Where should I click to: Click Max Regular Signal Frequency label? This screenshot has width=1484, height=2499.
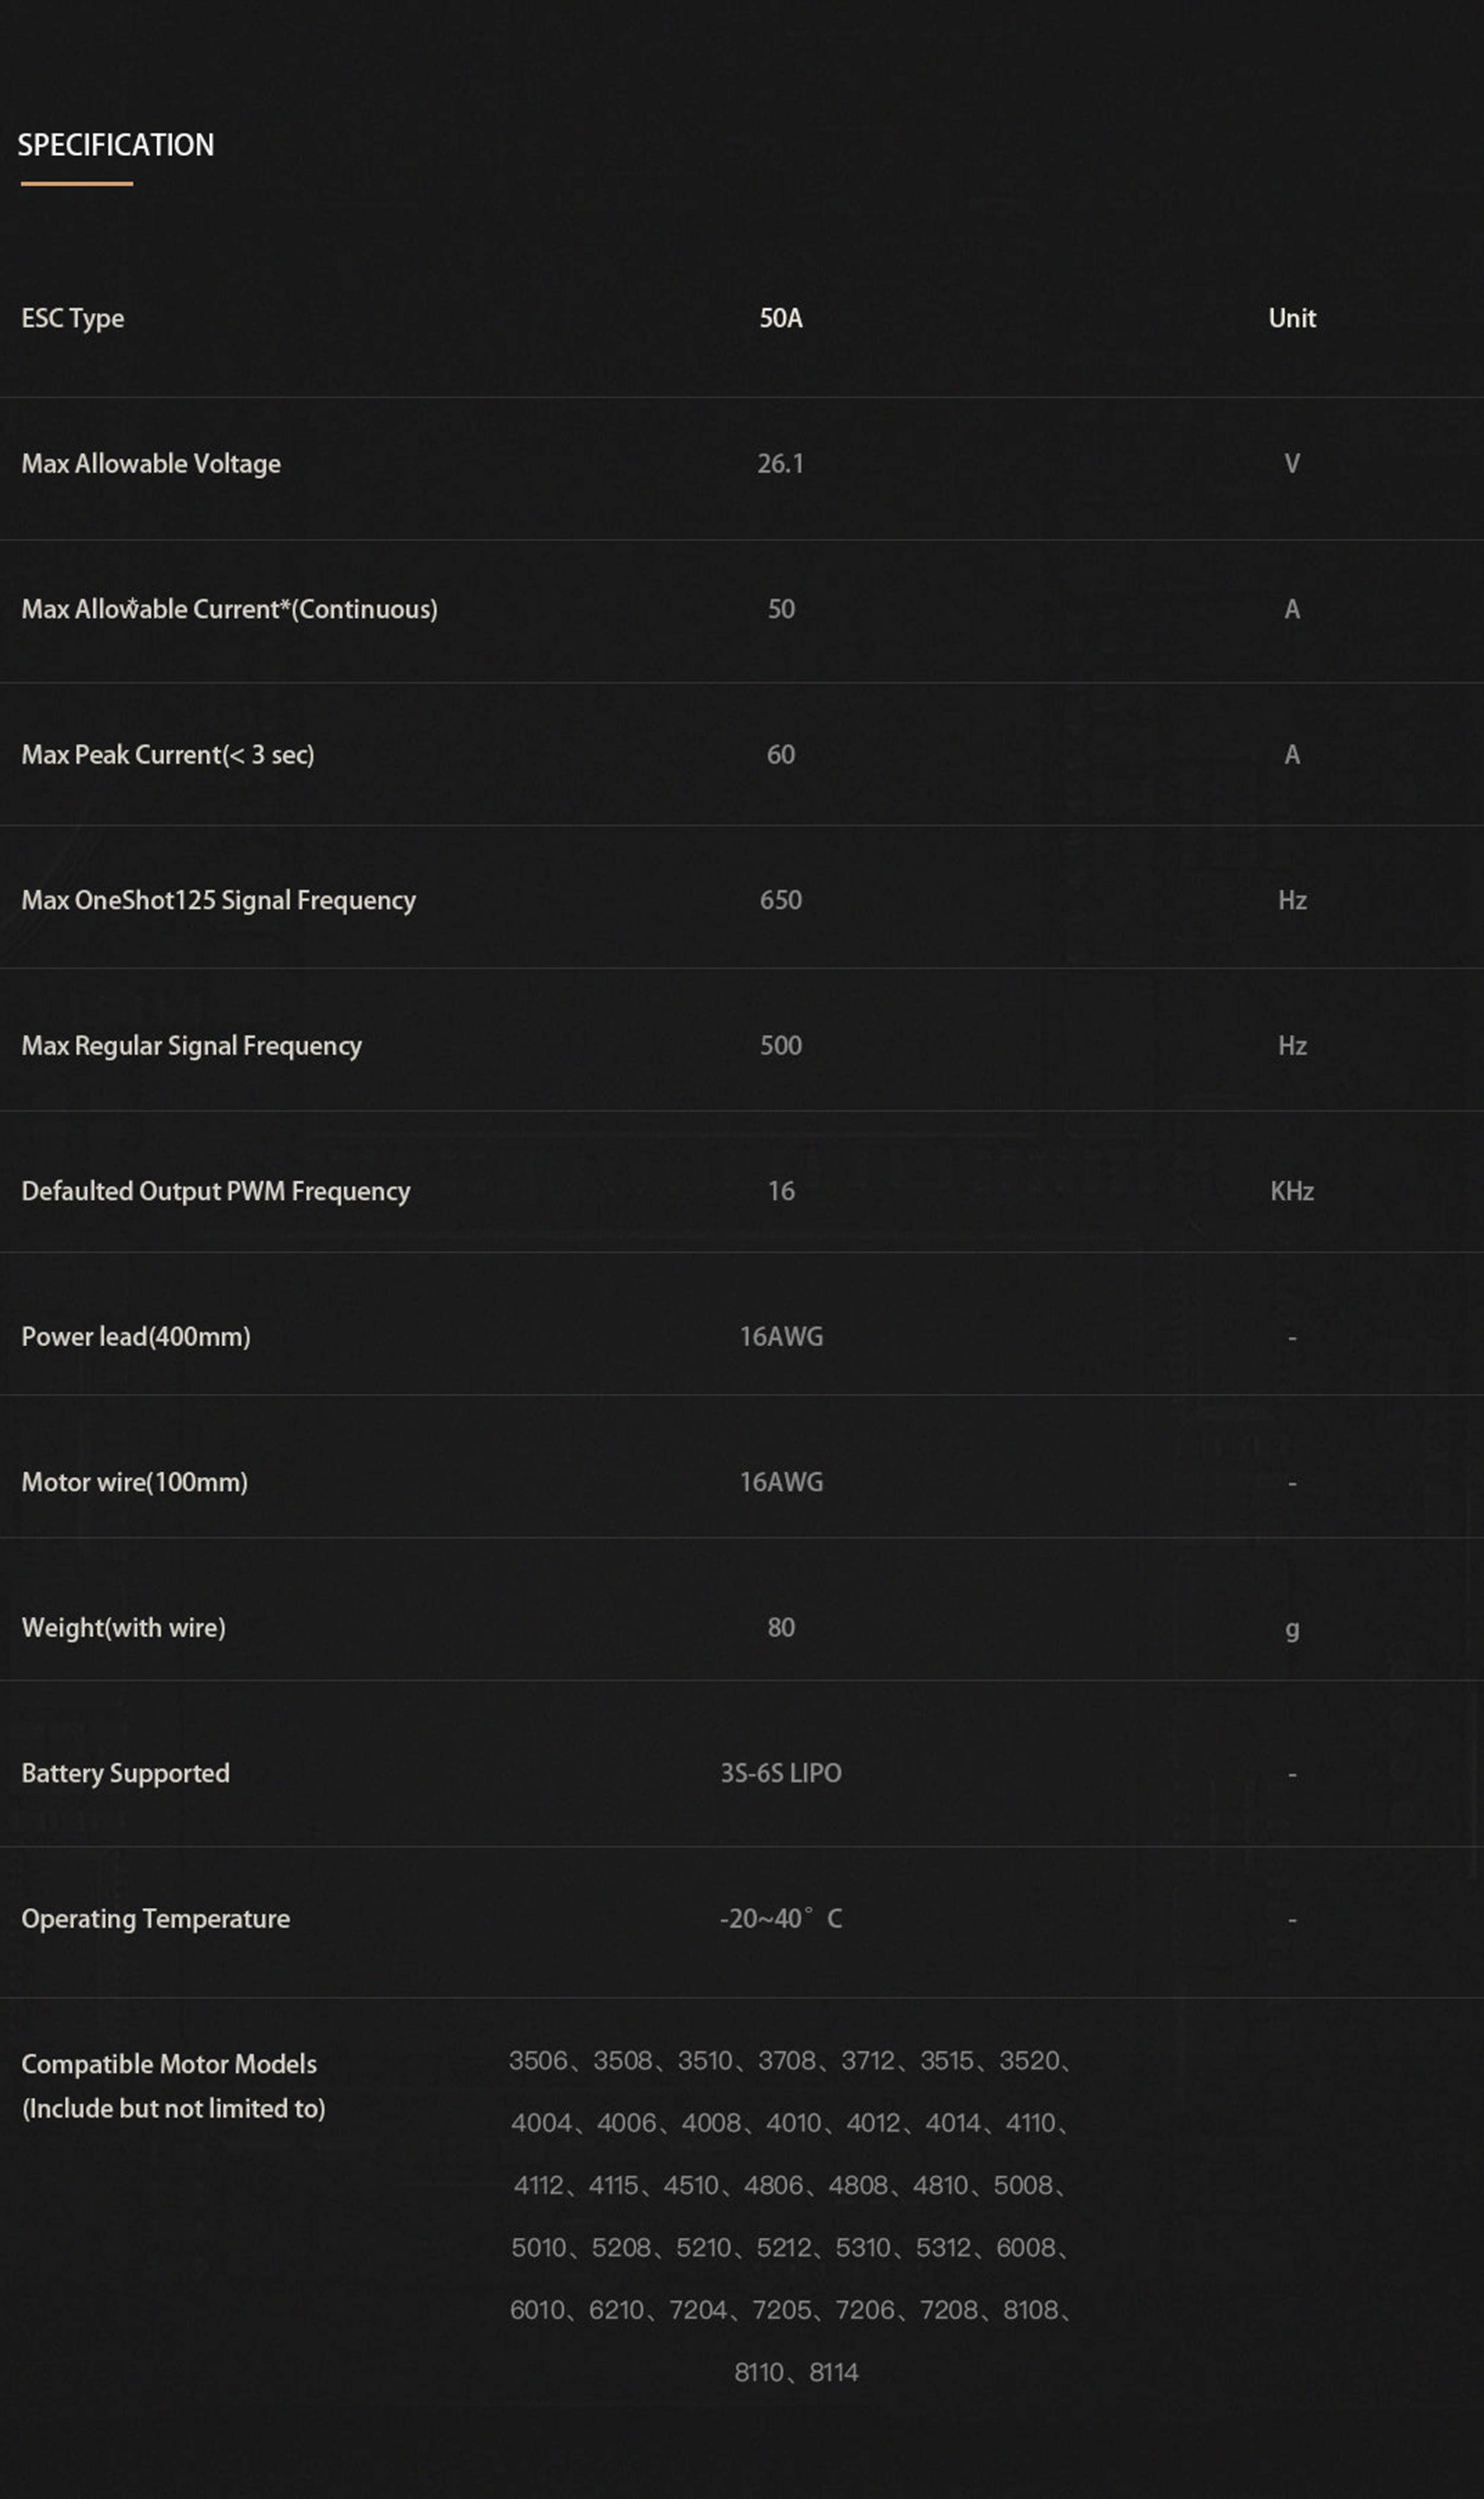point(191,1046)
